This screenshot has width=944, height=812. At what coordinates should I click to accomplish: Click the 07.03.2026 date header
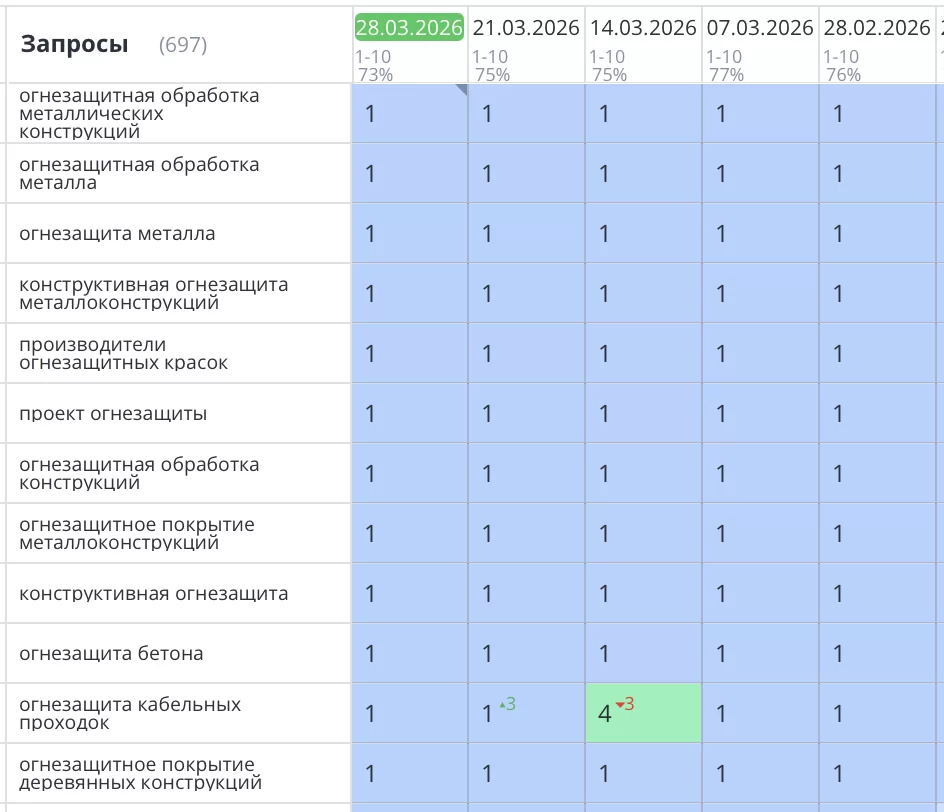pos(757,28)
